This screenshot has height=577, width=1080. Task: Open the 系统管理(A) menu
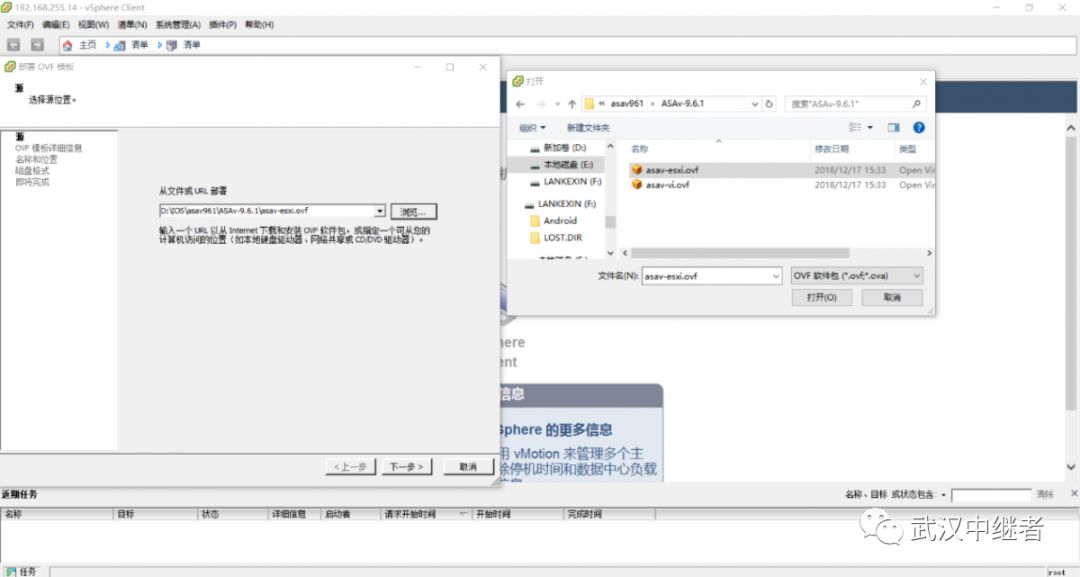[178, 25]
